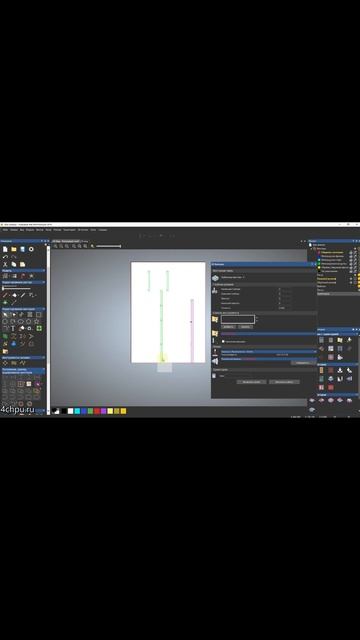Toggle the checkbox in the toolpath dialog
The width and height of the screenshot is (360, 640).
223,341
